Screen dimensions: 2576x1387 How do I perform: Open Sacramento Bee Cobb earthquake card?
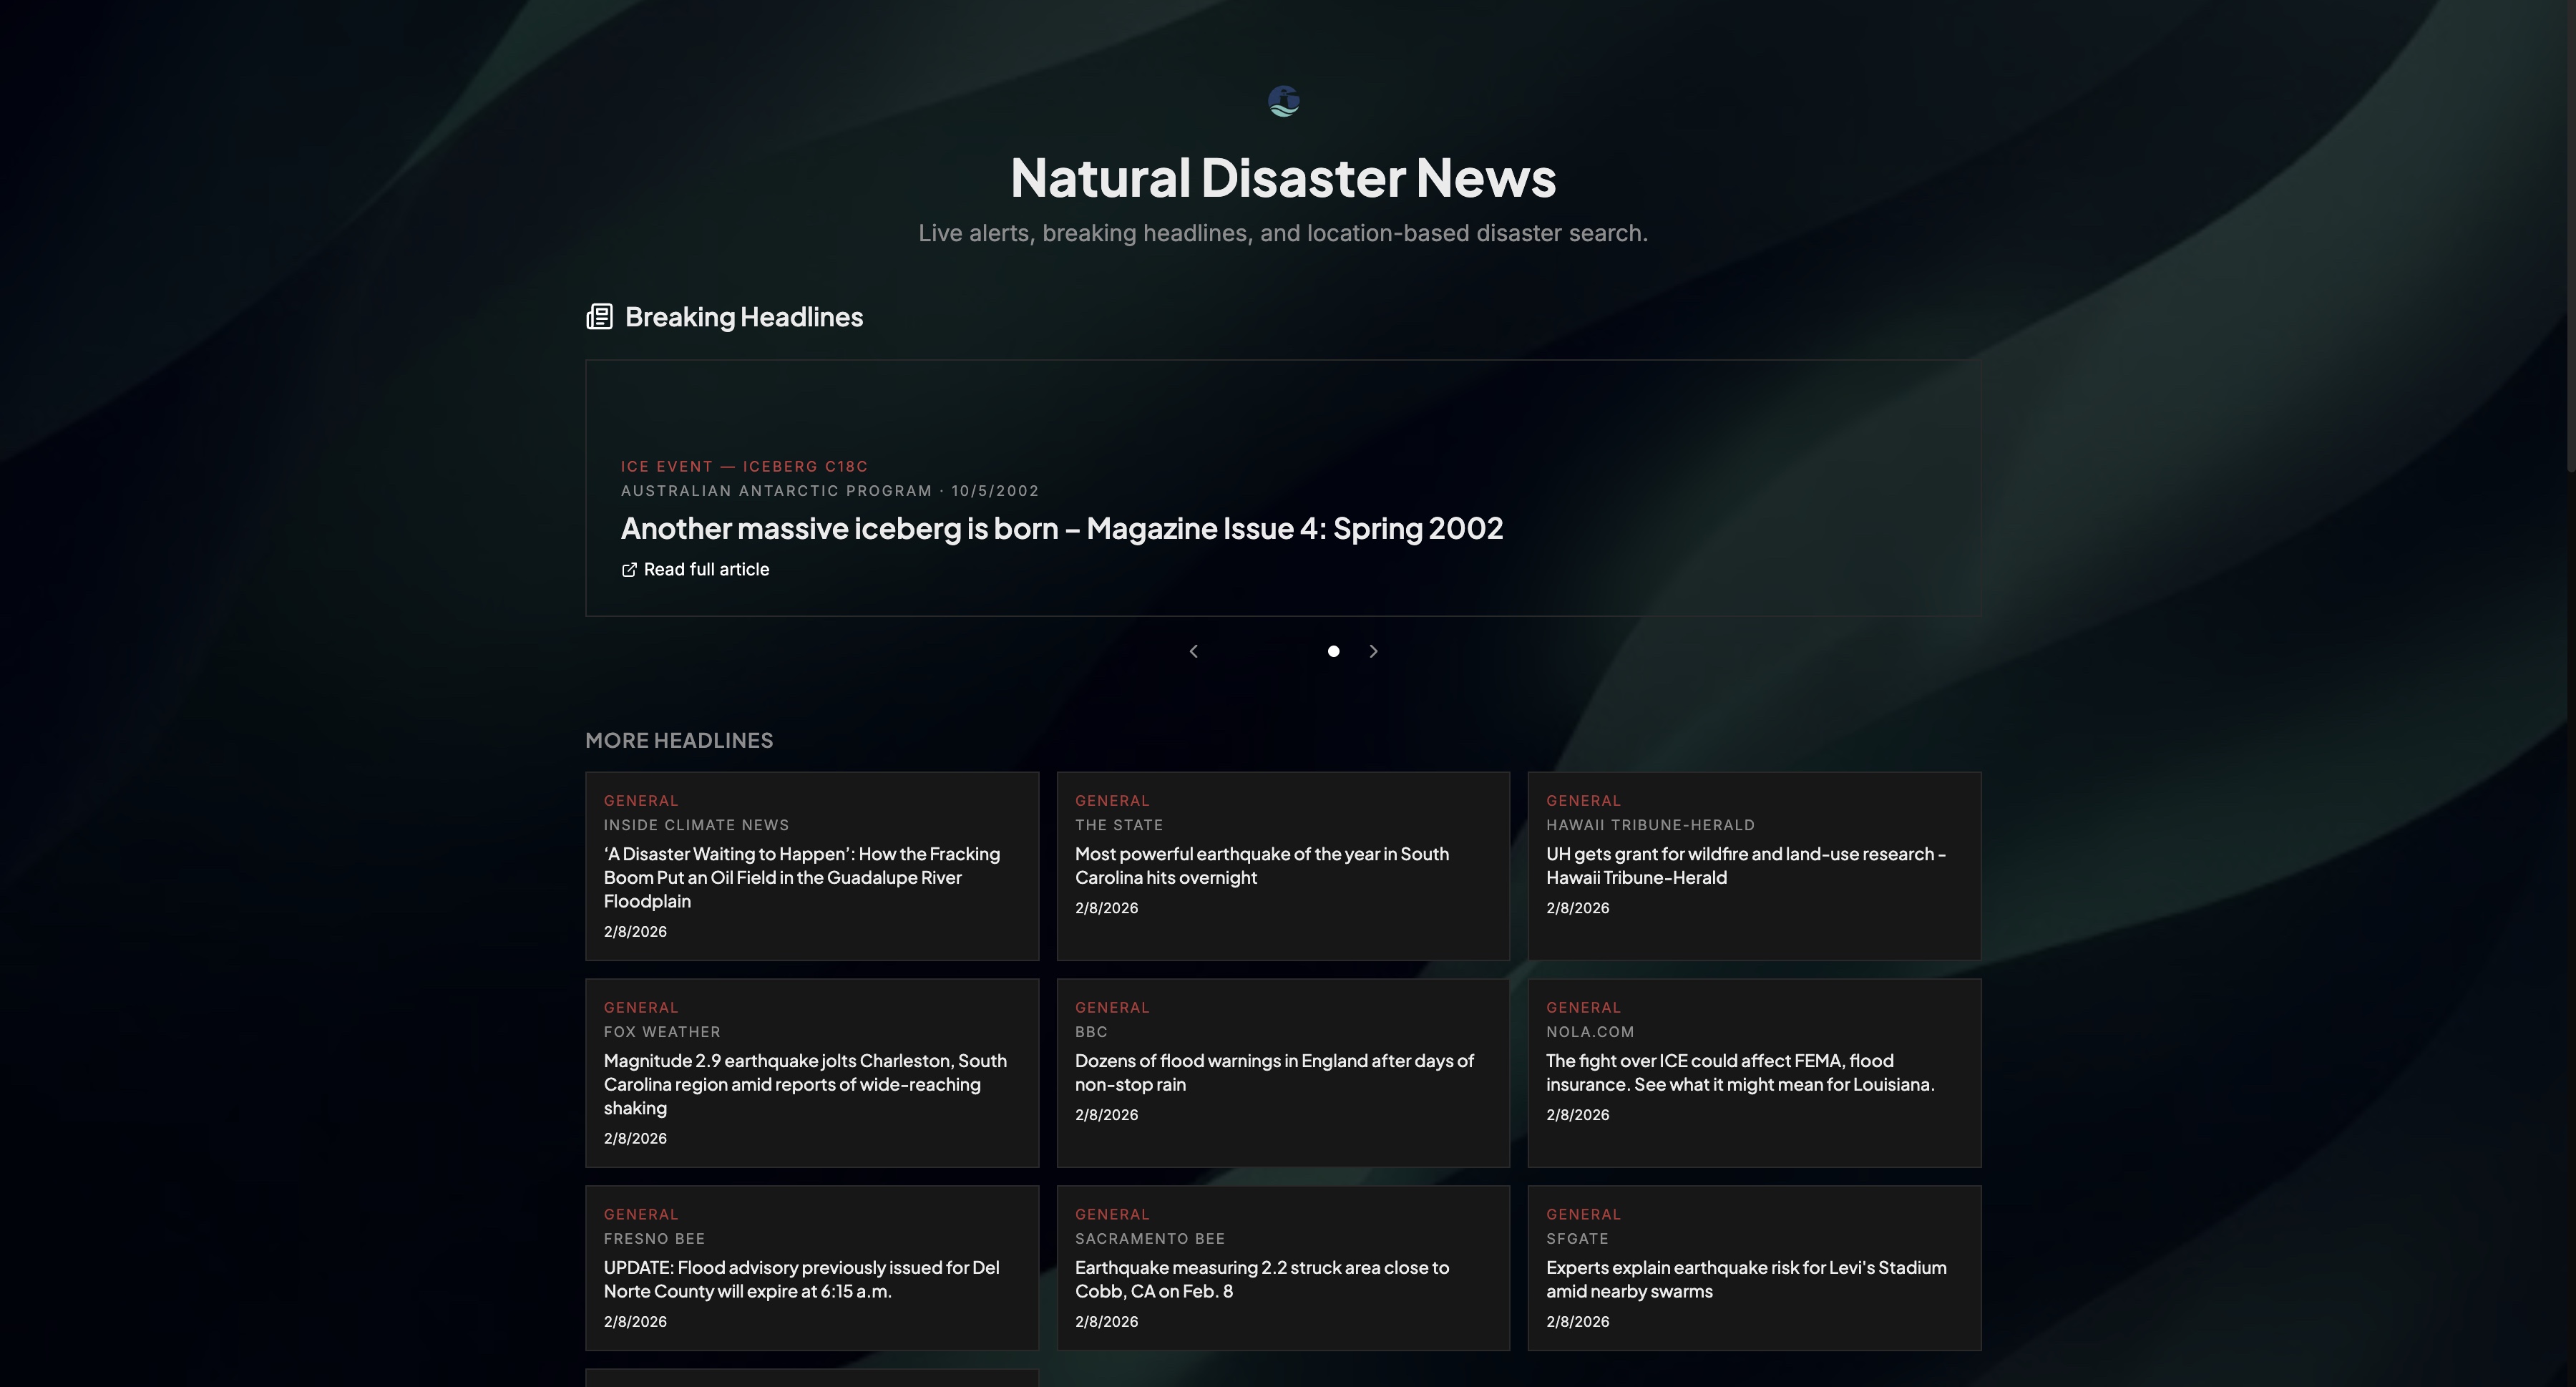(1282, 1268)
